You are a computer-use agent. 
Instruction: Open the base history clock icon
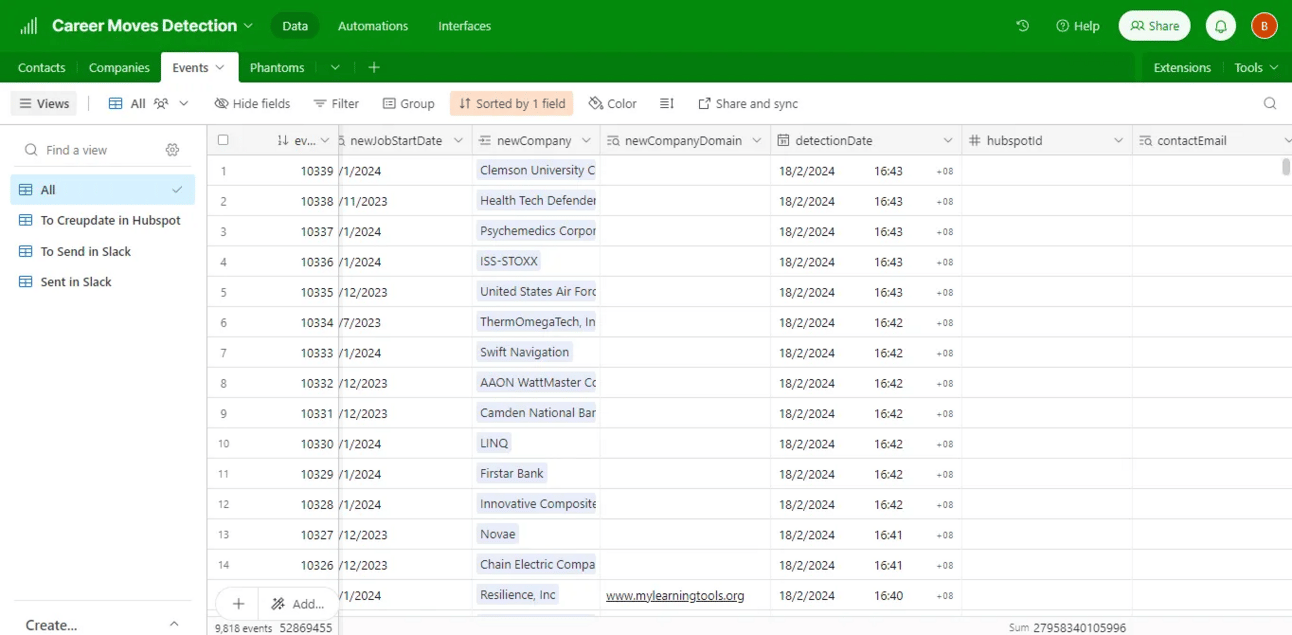coord(1022,26)
